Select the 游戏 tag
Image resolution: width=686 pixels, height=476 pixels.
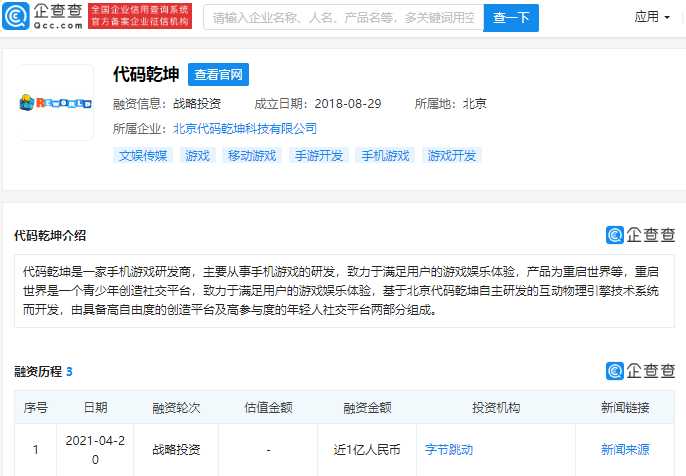click(197, 155)
